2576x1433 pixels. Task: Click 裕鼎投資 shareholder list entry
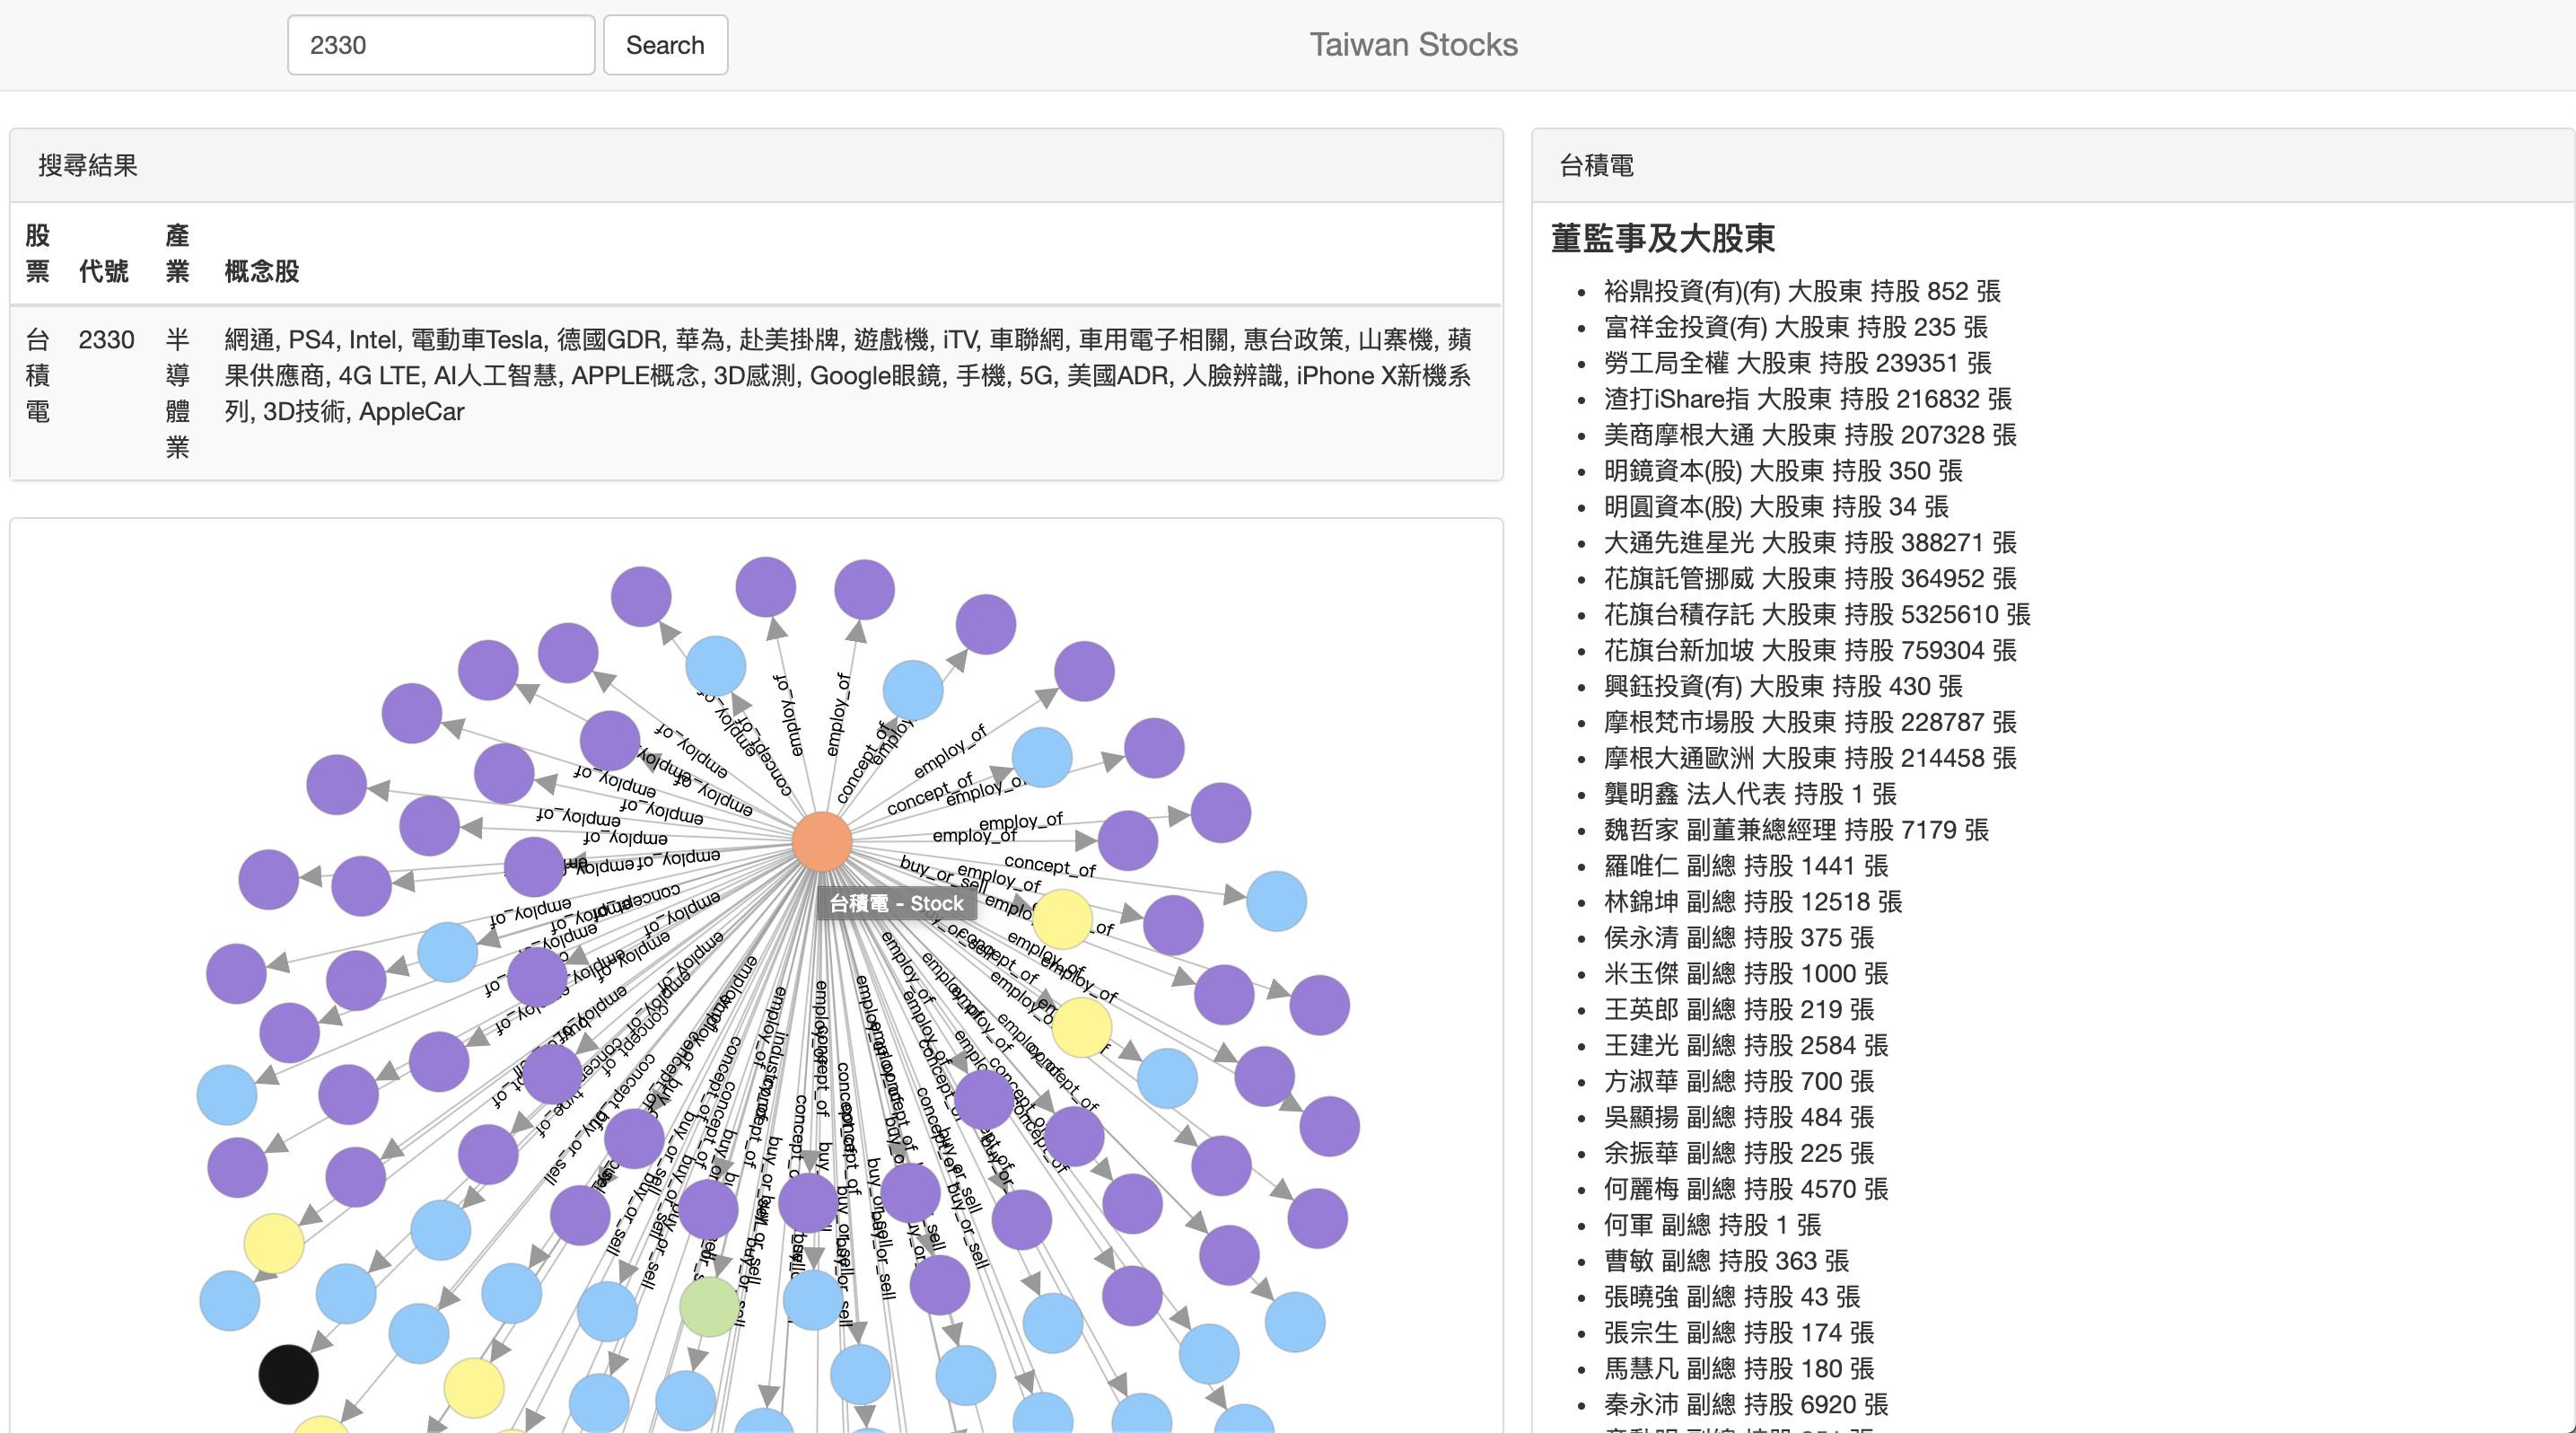click(1801, 291)
